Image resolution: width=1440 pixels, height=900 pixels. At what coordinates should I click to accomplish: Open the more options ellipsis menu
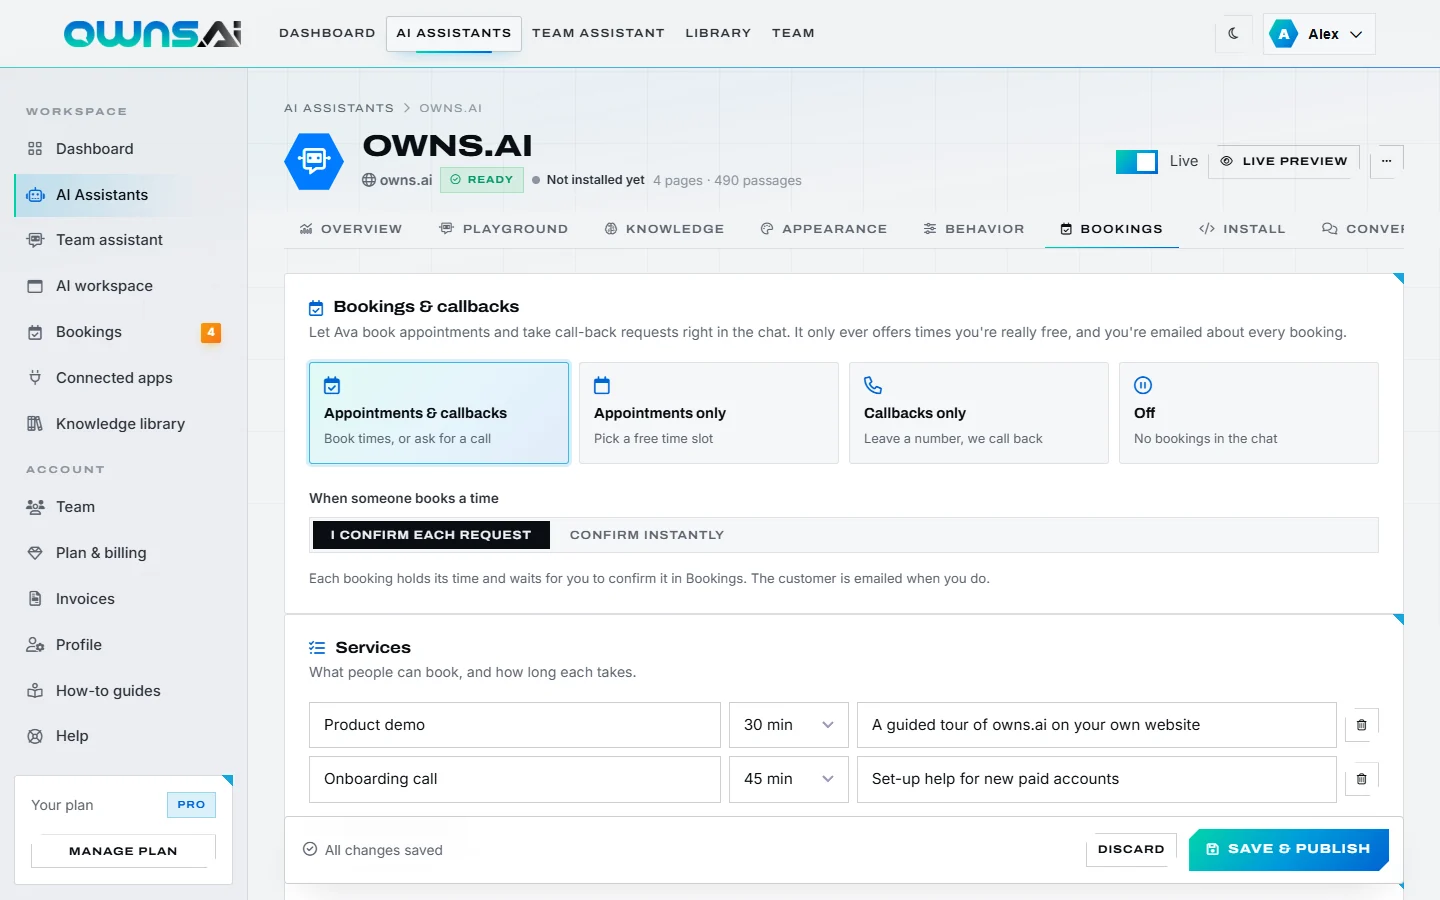[x=1386, y=161]
